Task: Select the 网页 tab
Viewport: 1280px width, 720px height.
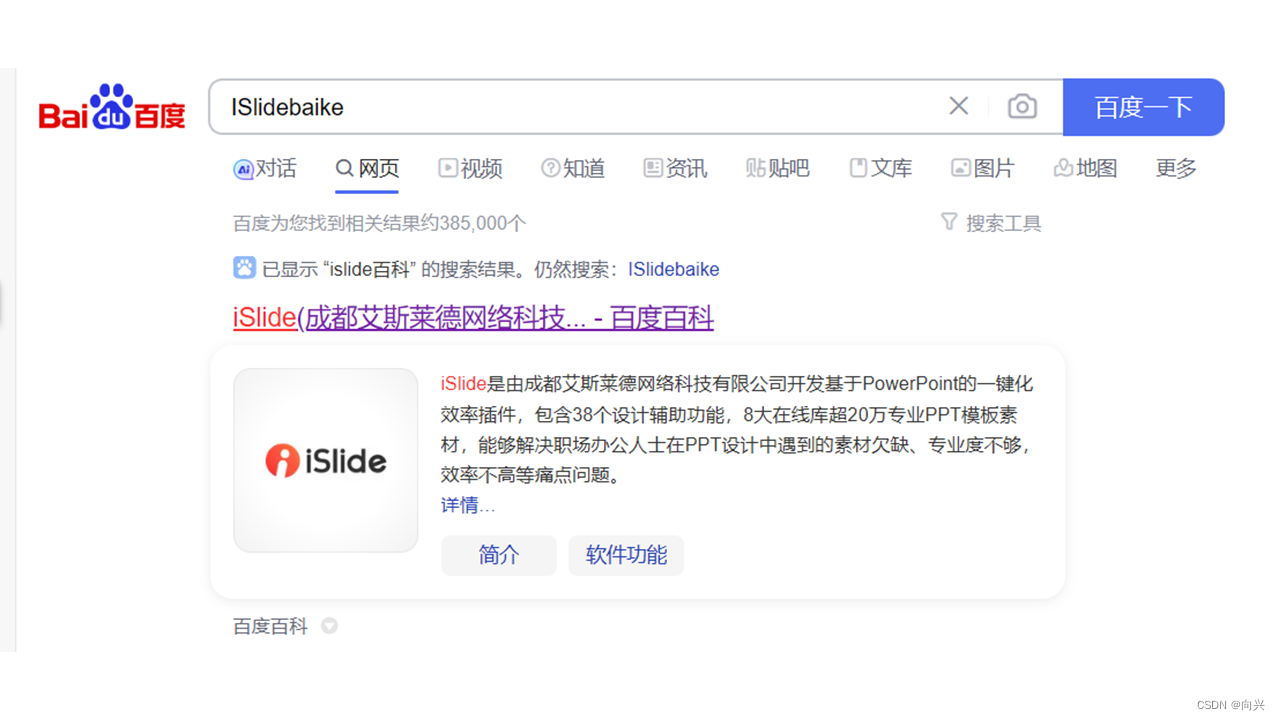Action: (x=367, y=168)
